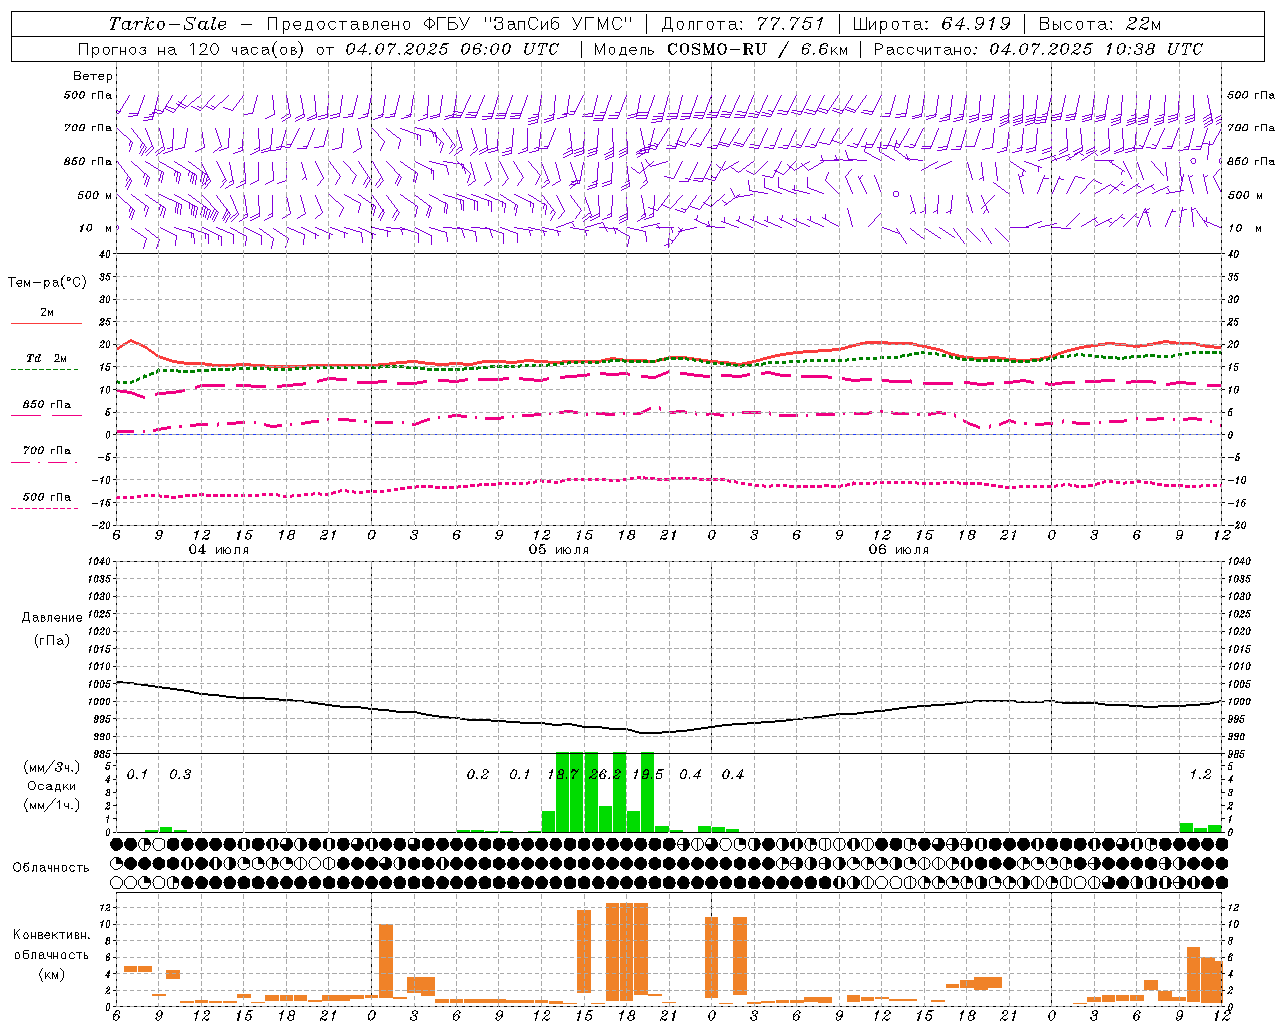The height and width of the screenshot is (1024, 1280).
Task: Click the 18.7 precipitation total value
Action: click(x=563, y=774)
